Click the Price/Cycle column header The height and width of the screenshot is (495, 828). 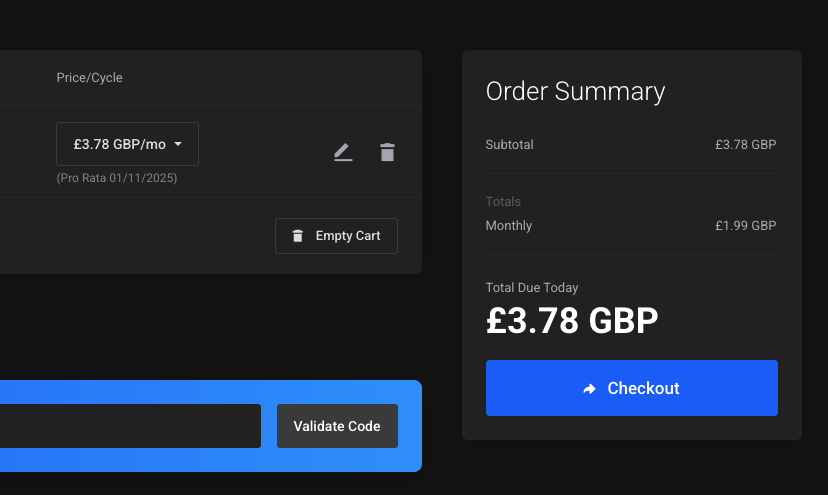(x=90, y=78)
